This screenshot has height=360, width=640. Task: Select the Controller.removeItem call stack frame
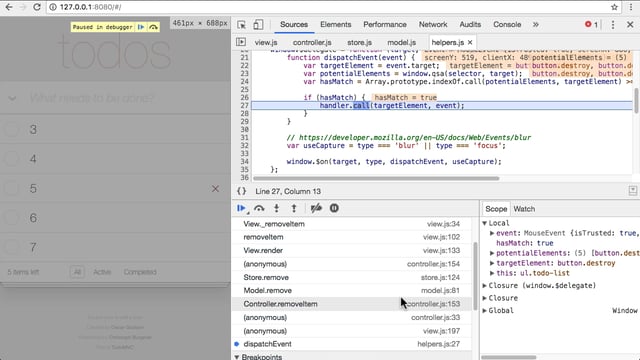tap(352, 304)
